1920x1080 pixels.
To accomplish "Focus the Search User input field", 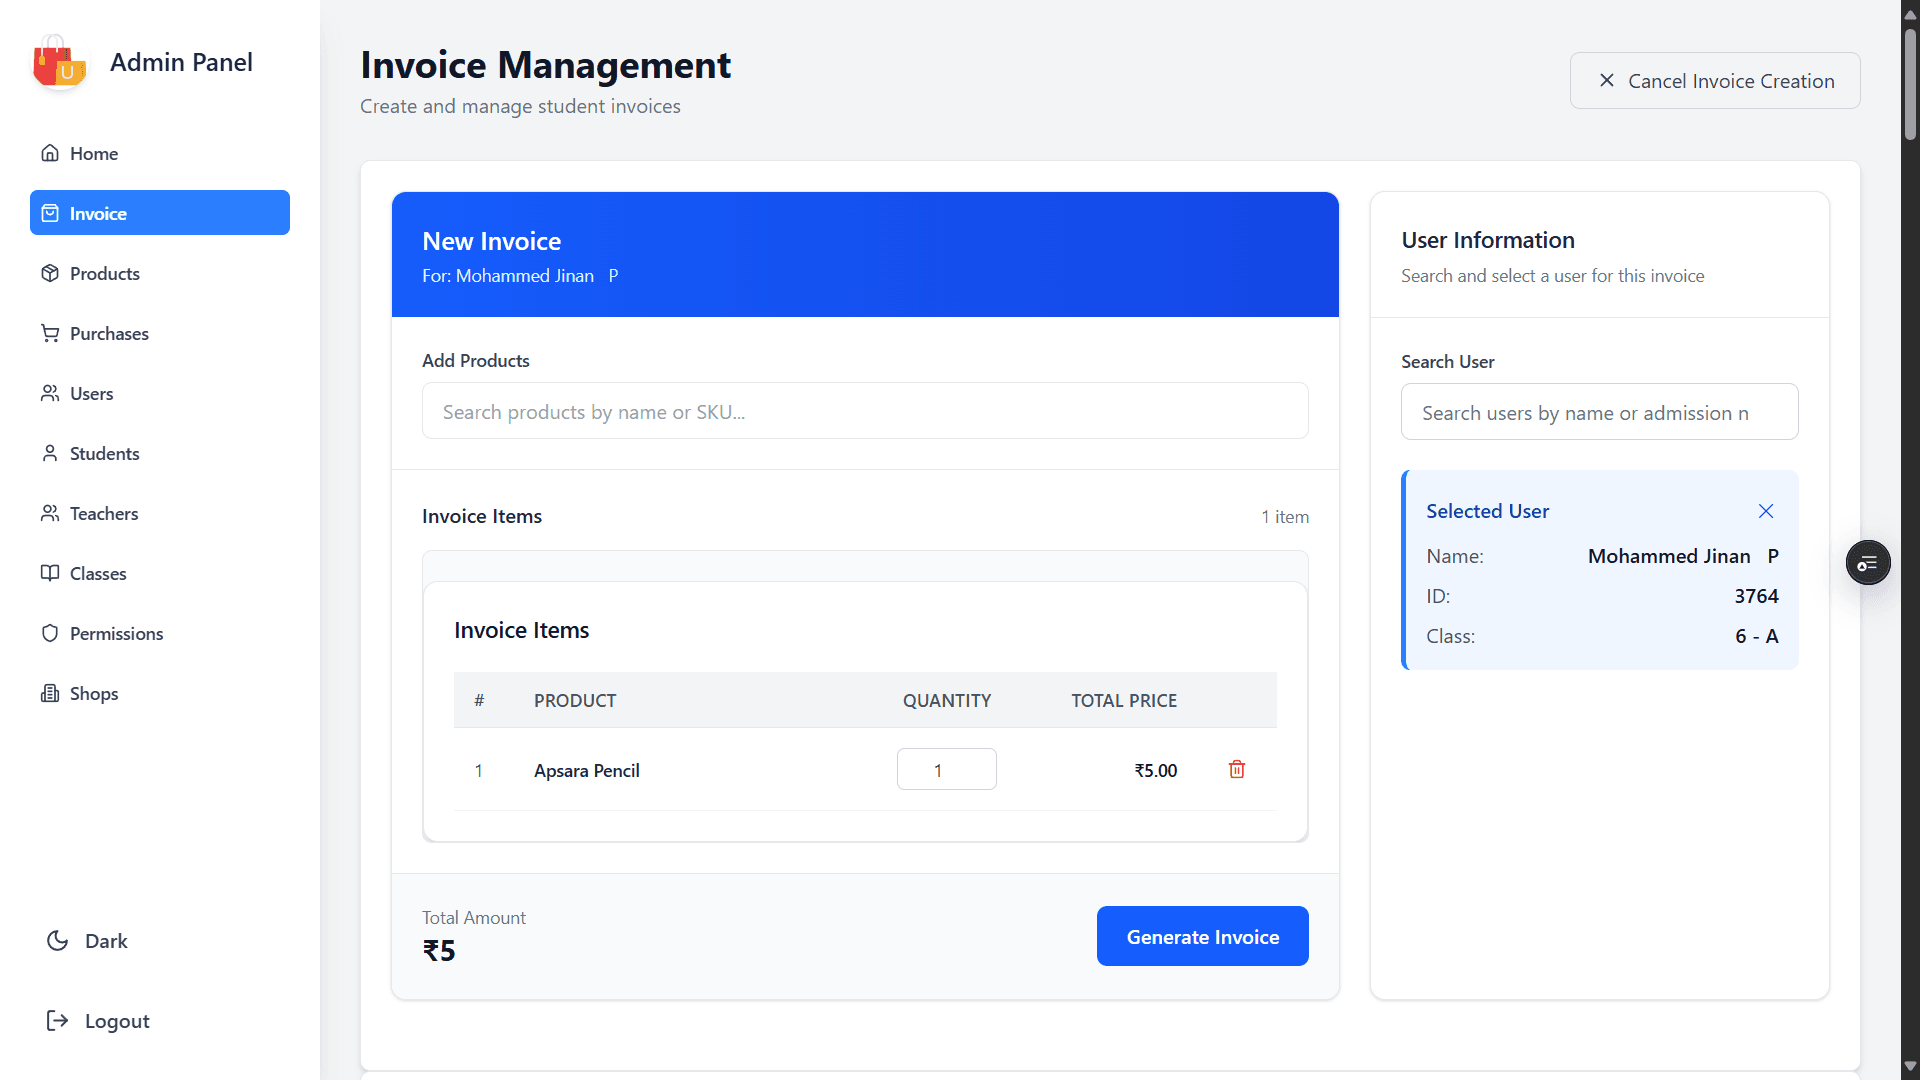I will (1600, 412).
